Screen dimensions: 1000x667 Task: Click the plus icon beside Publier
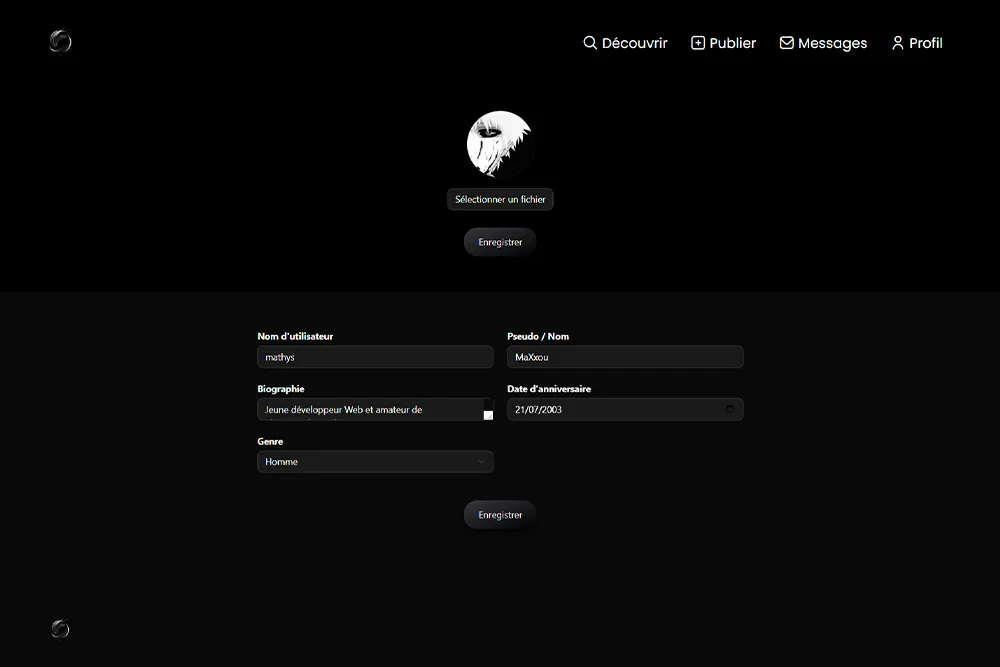point(698,43)
